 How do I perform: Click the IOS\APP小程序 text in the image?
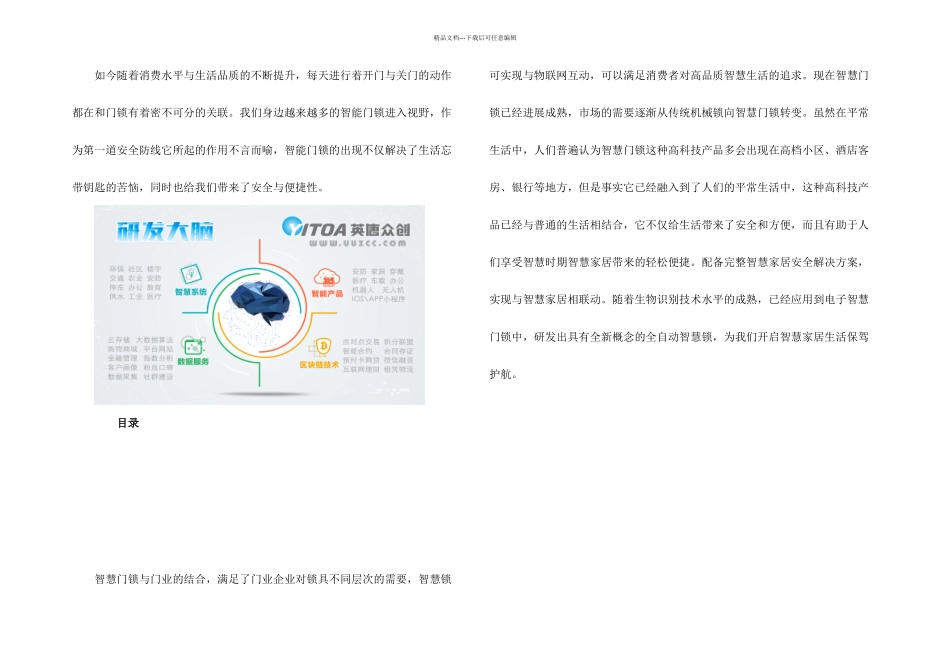378,299
